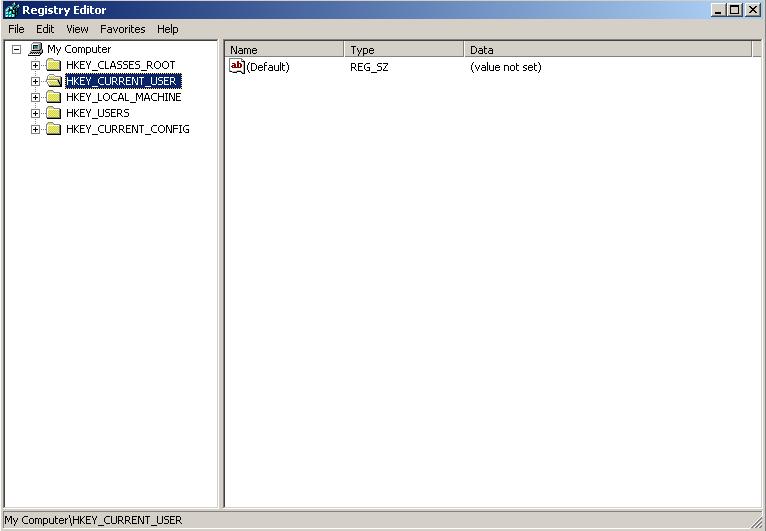Click the HKEY_CLASSES_ROOT folder icon
Viewport: 766px width, 531px height.
pyautogui.click(x=53, y=65)
